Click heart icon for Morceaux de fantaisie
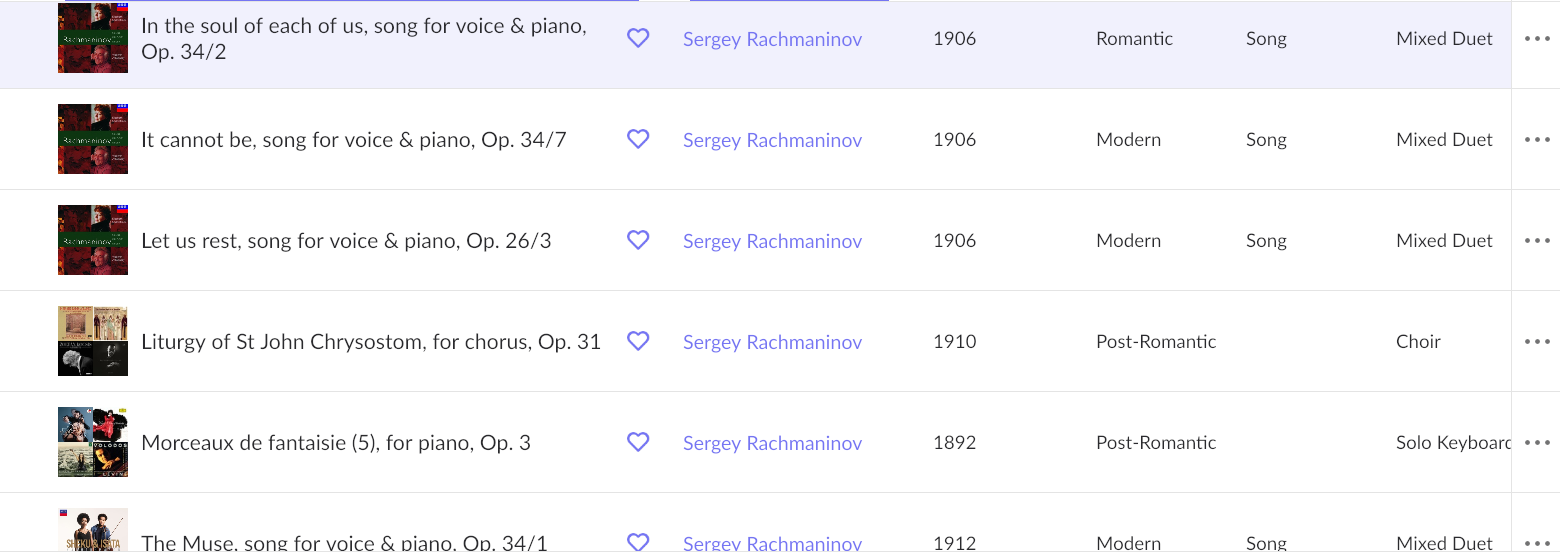The image size is (1560, 559). pyautogui.click(x=638, y=442)
